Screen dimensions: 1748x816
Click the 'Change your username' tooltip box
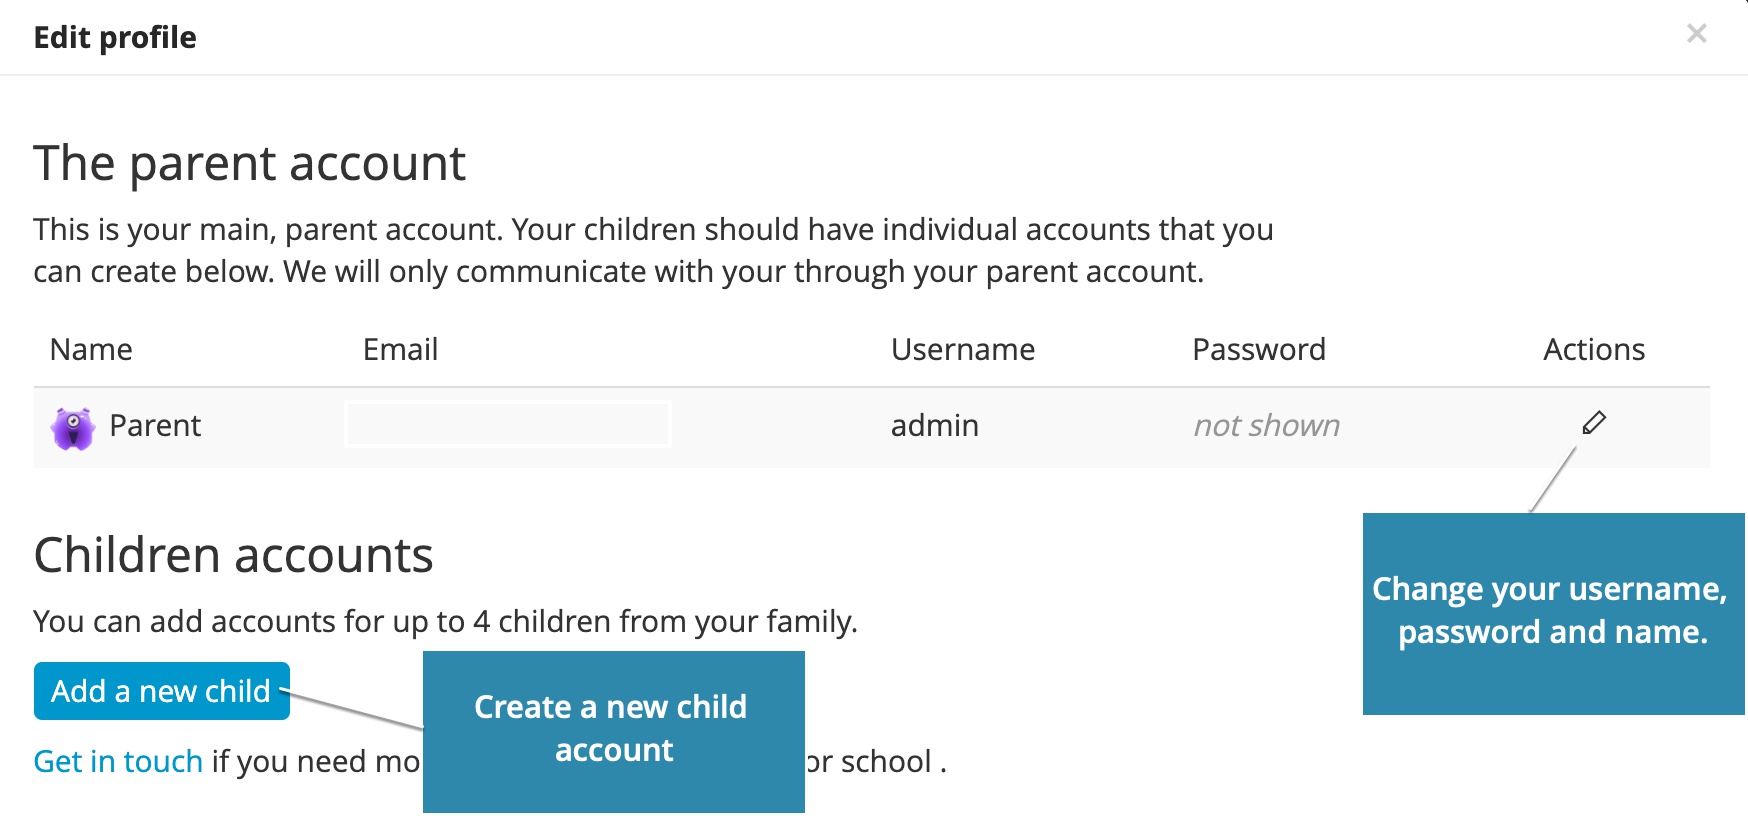click(1552, 612)
